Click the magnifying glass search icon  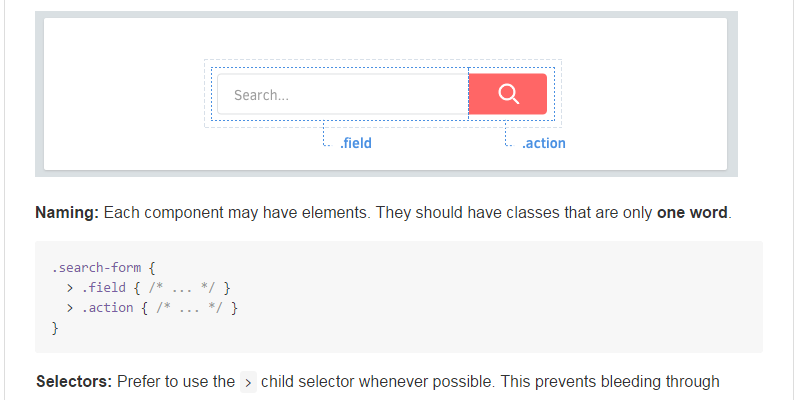508,94
